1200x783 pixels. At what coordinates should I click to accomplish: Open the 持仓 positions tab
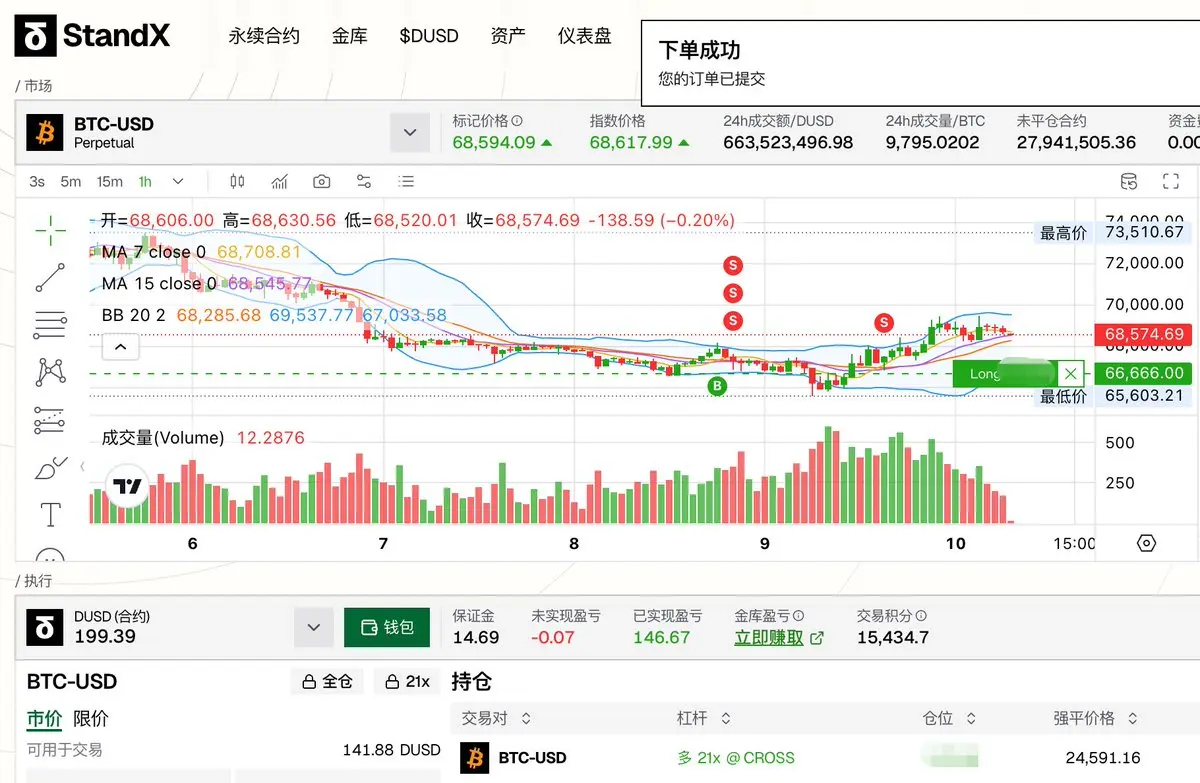pos(472,681)
